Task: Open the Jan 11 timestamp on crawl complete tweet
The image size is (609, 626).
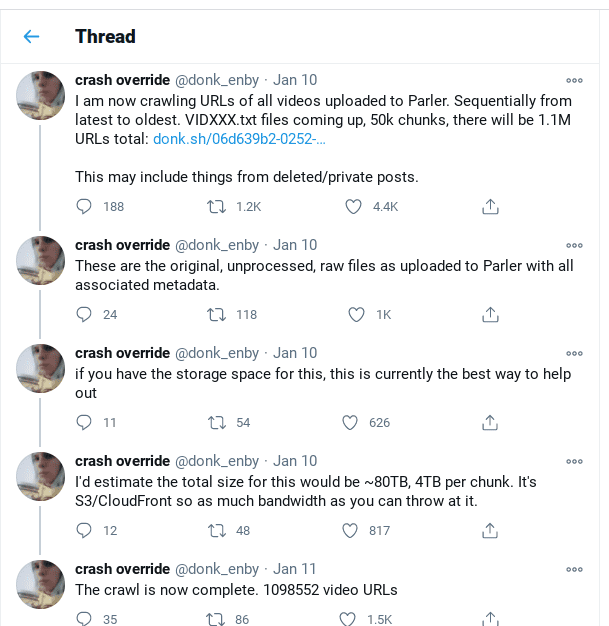Action: click(x=295, y=569)
